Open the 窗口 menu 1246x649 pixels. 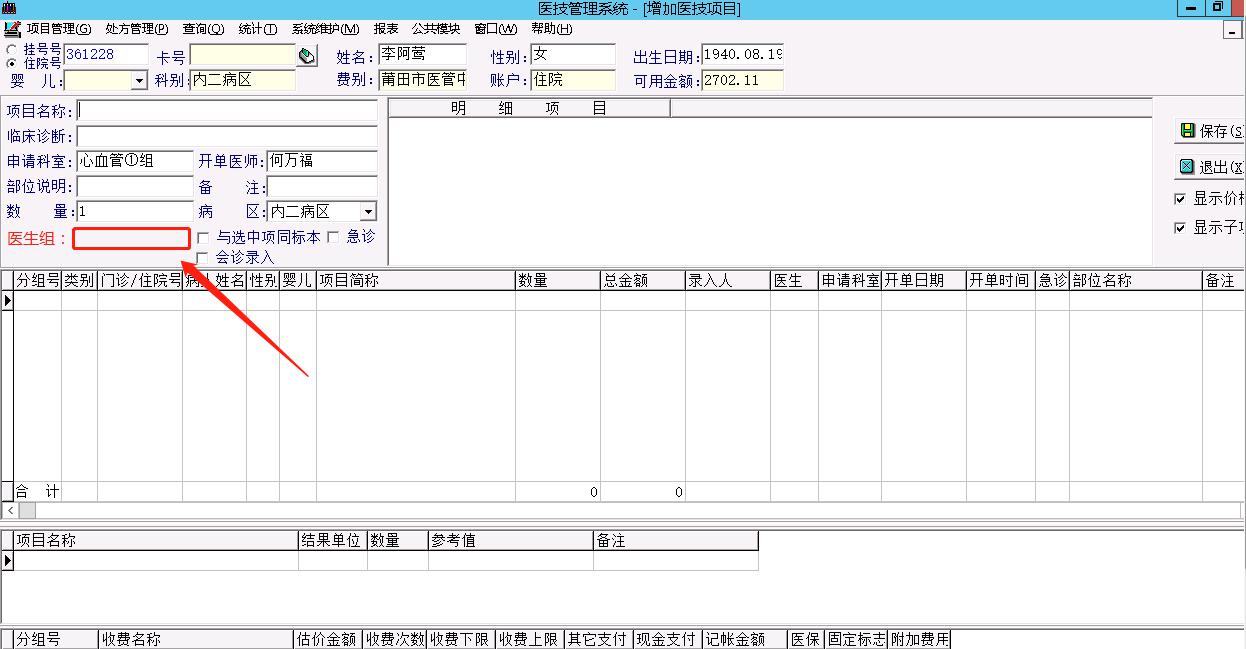click(x=496, y=29)
